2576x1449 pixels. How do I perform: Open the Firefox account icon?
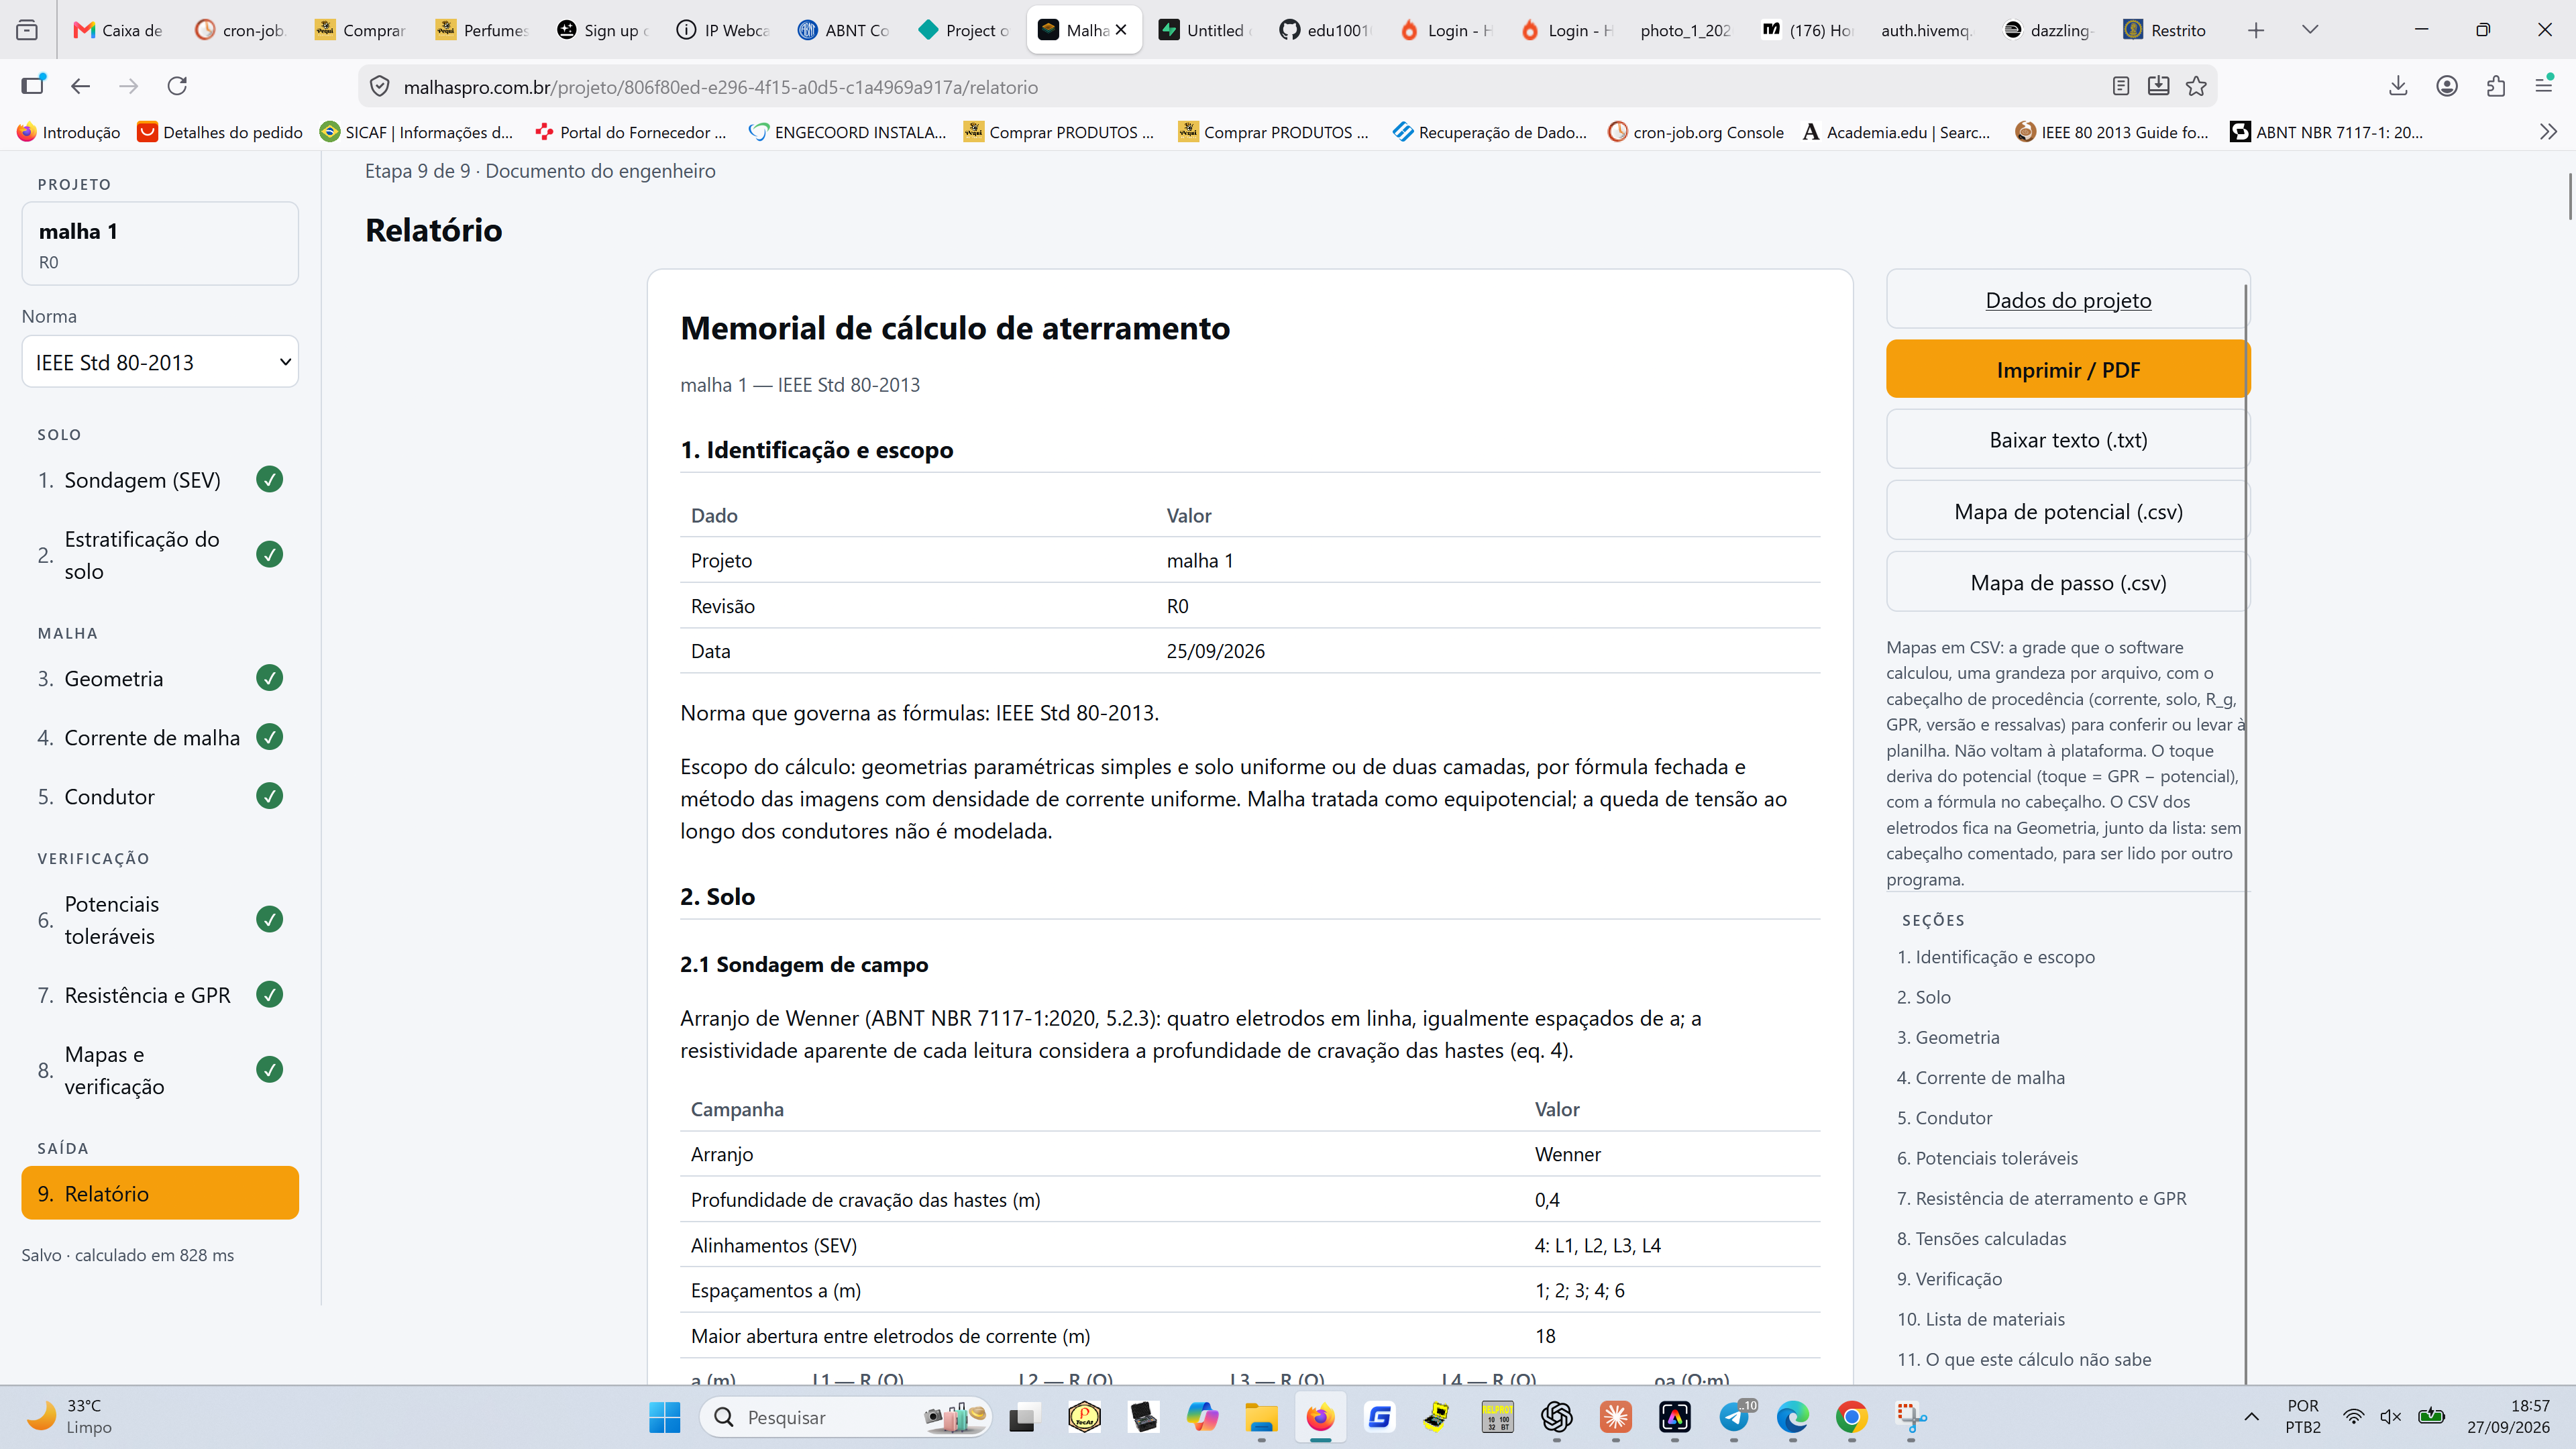coord(2446,86)
